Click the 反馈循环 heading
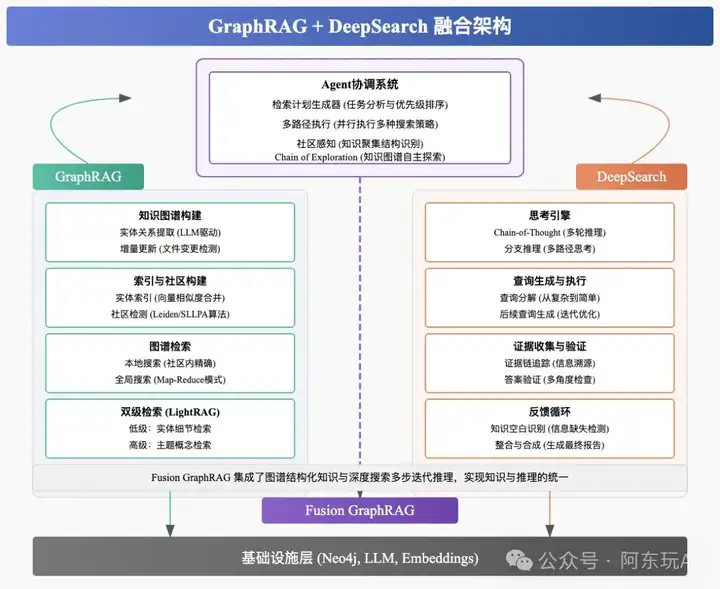This screenshot has height=589, width=720. point(550,412)
